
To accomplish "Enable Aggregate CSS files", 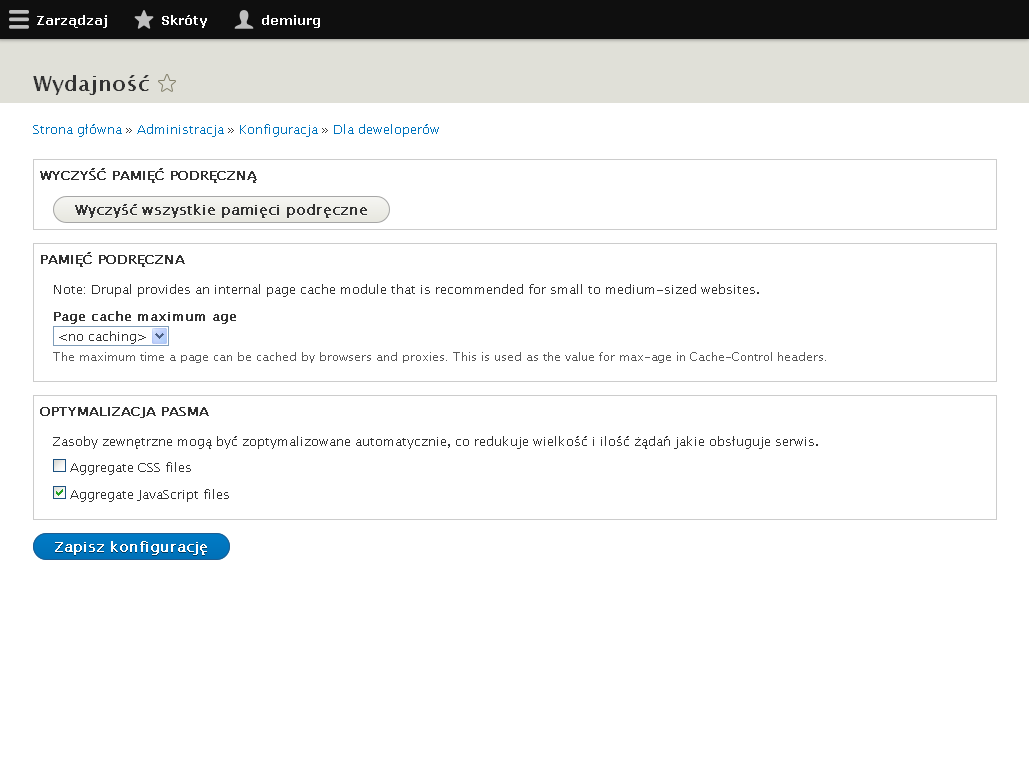I will 59,465.
